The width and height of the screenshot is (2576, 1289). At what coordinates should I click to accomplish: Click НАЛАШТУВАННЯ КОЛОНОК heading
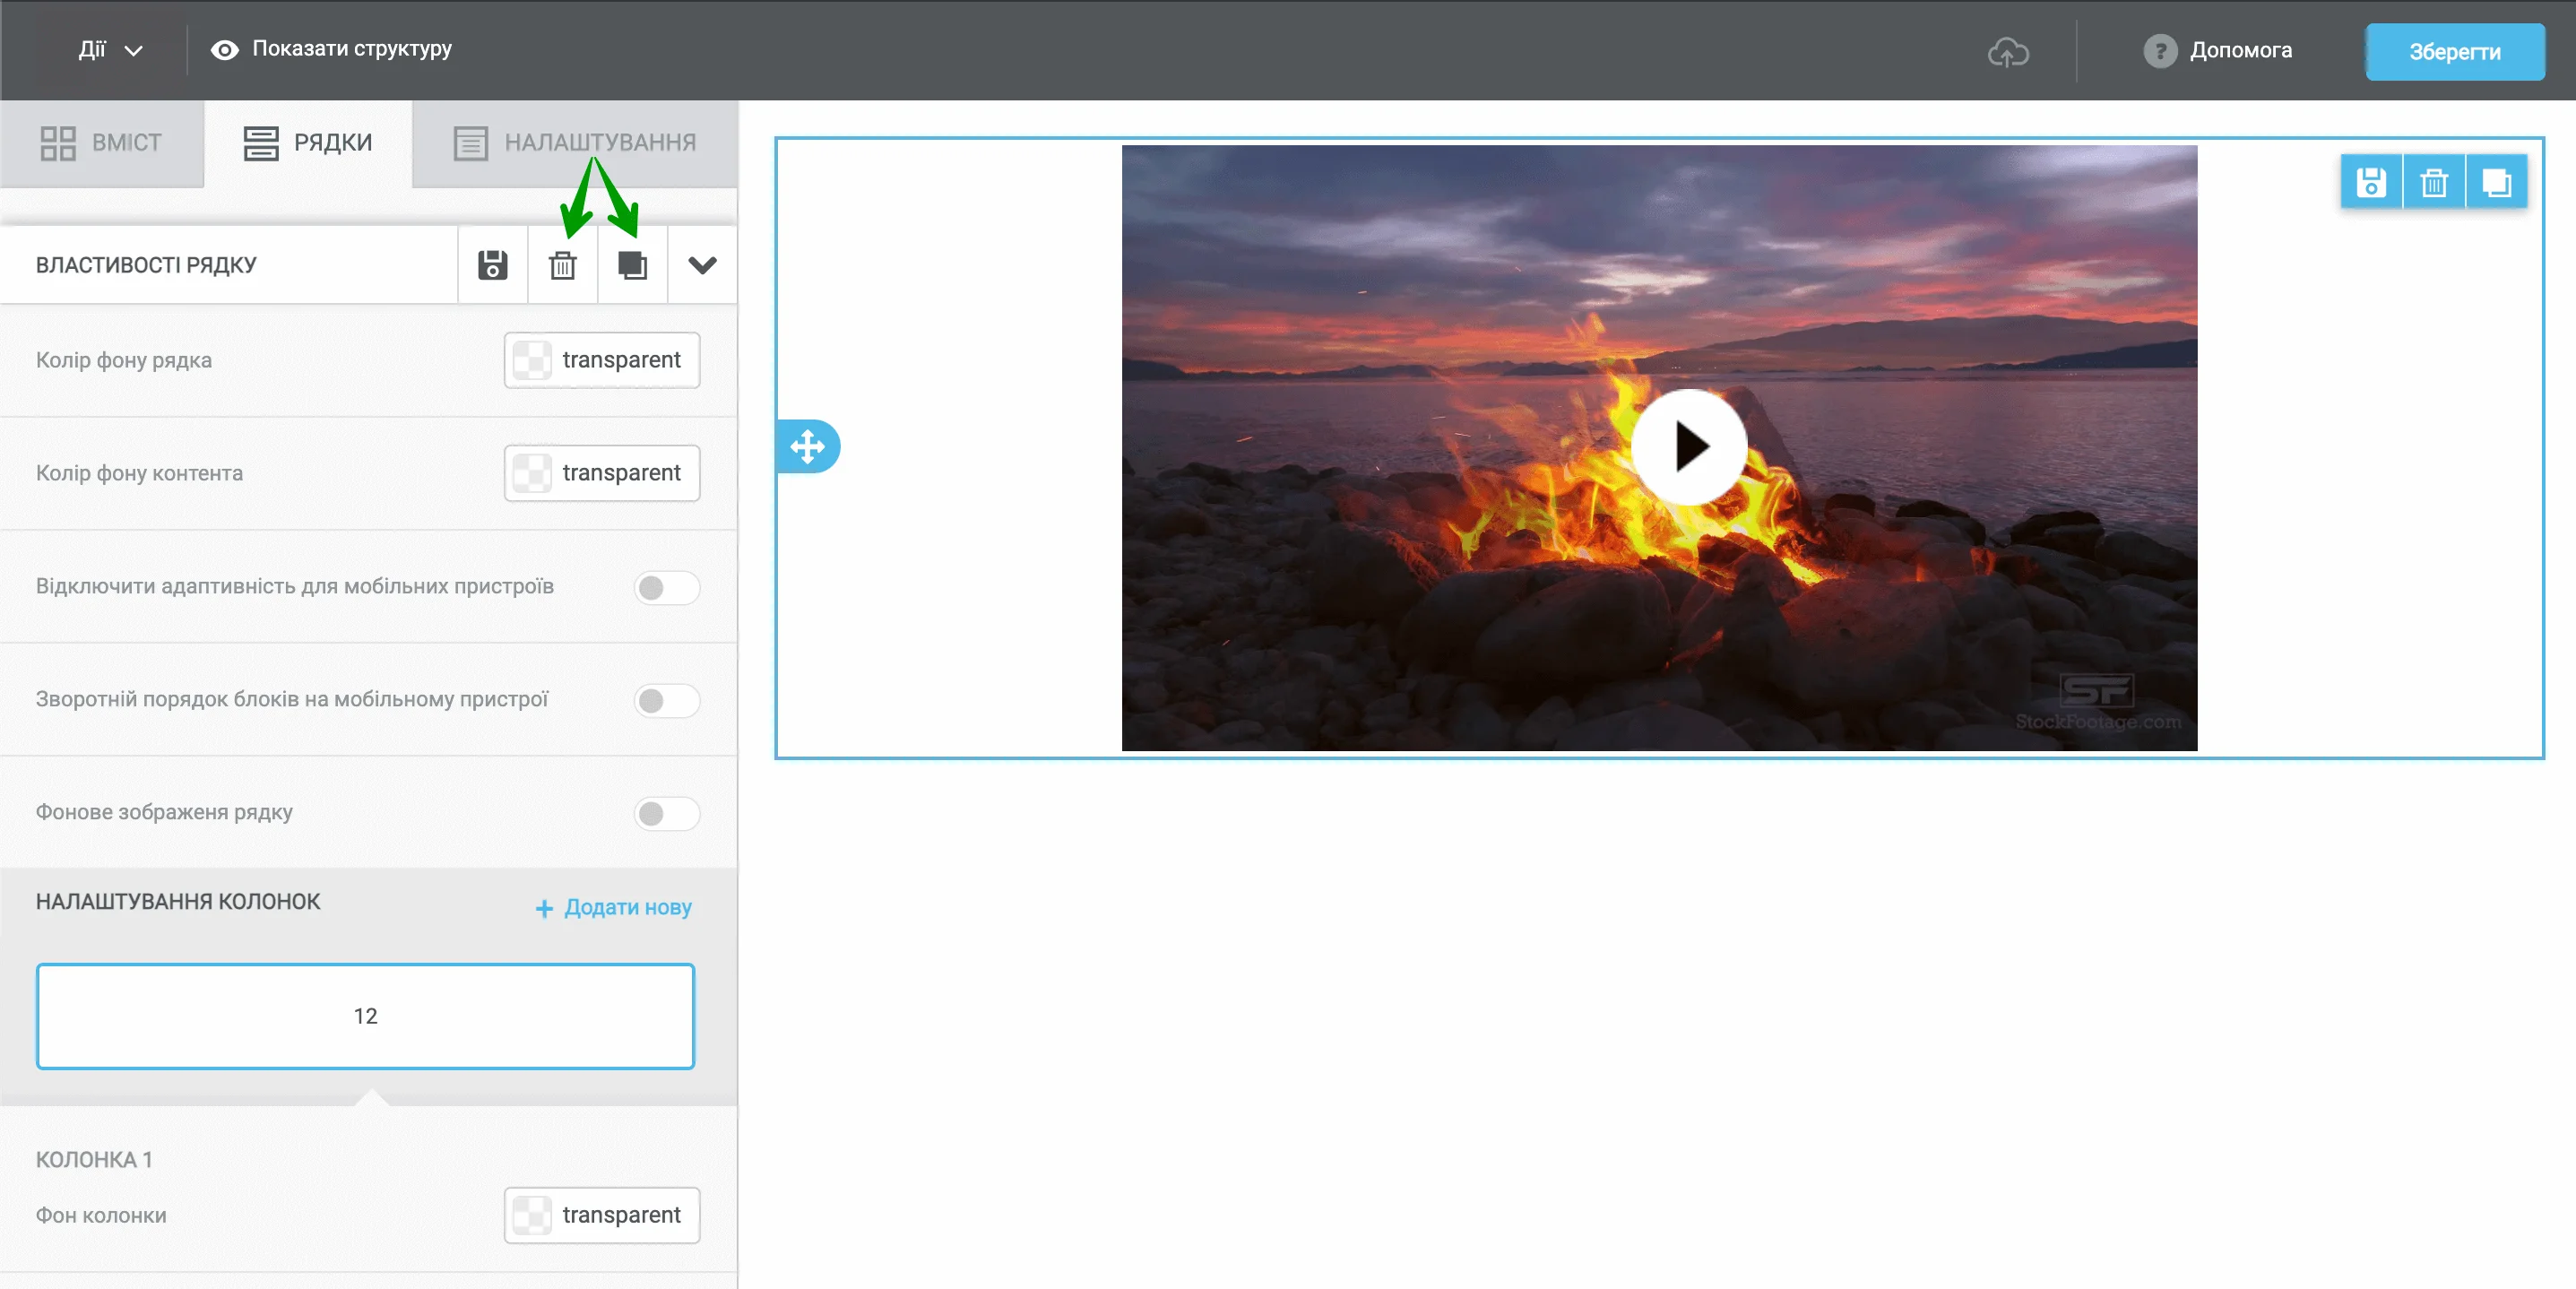coord(178,902)
